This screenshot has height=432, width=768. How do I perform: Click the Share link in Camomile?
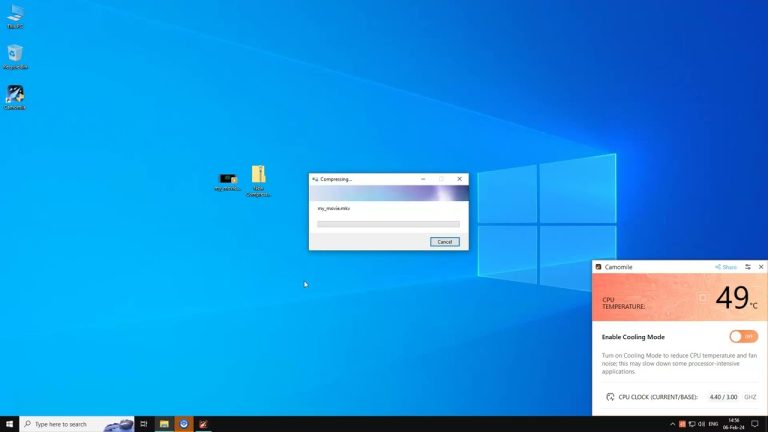[x=726, y=267]
